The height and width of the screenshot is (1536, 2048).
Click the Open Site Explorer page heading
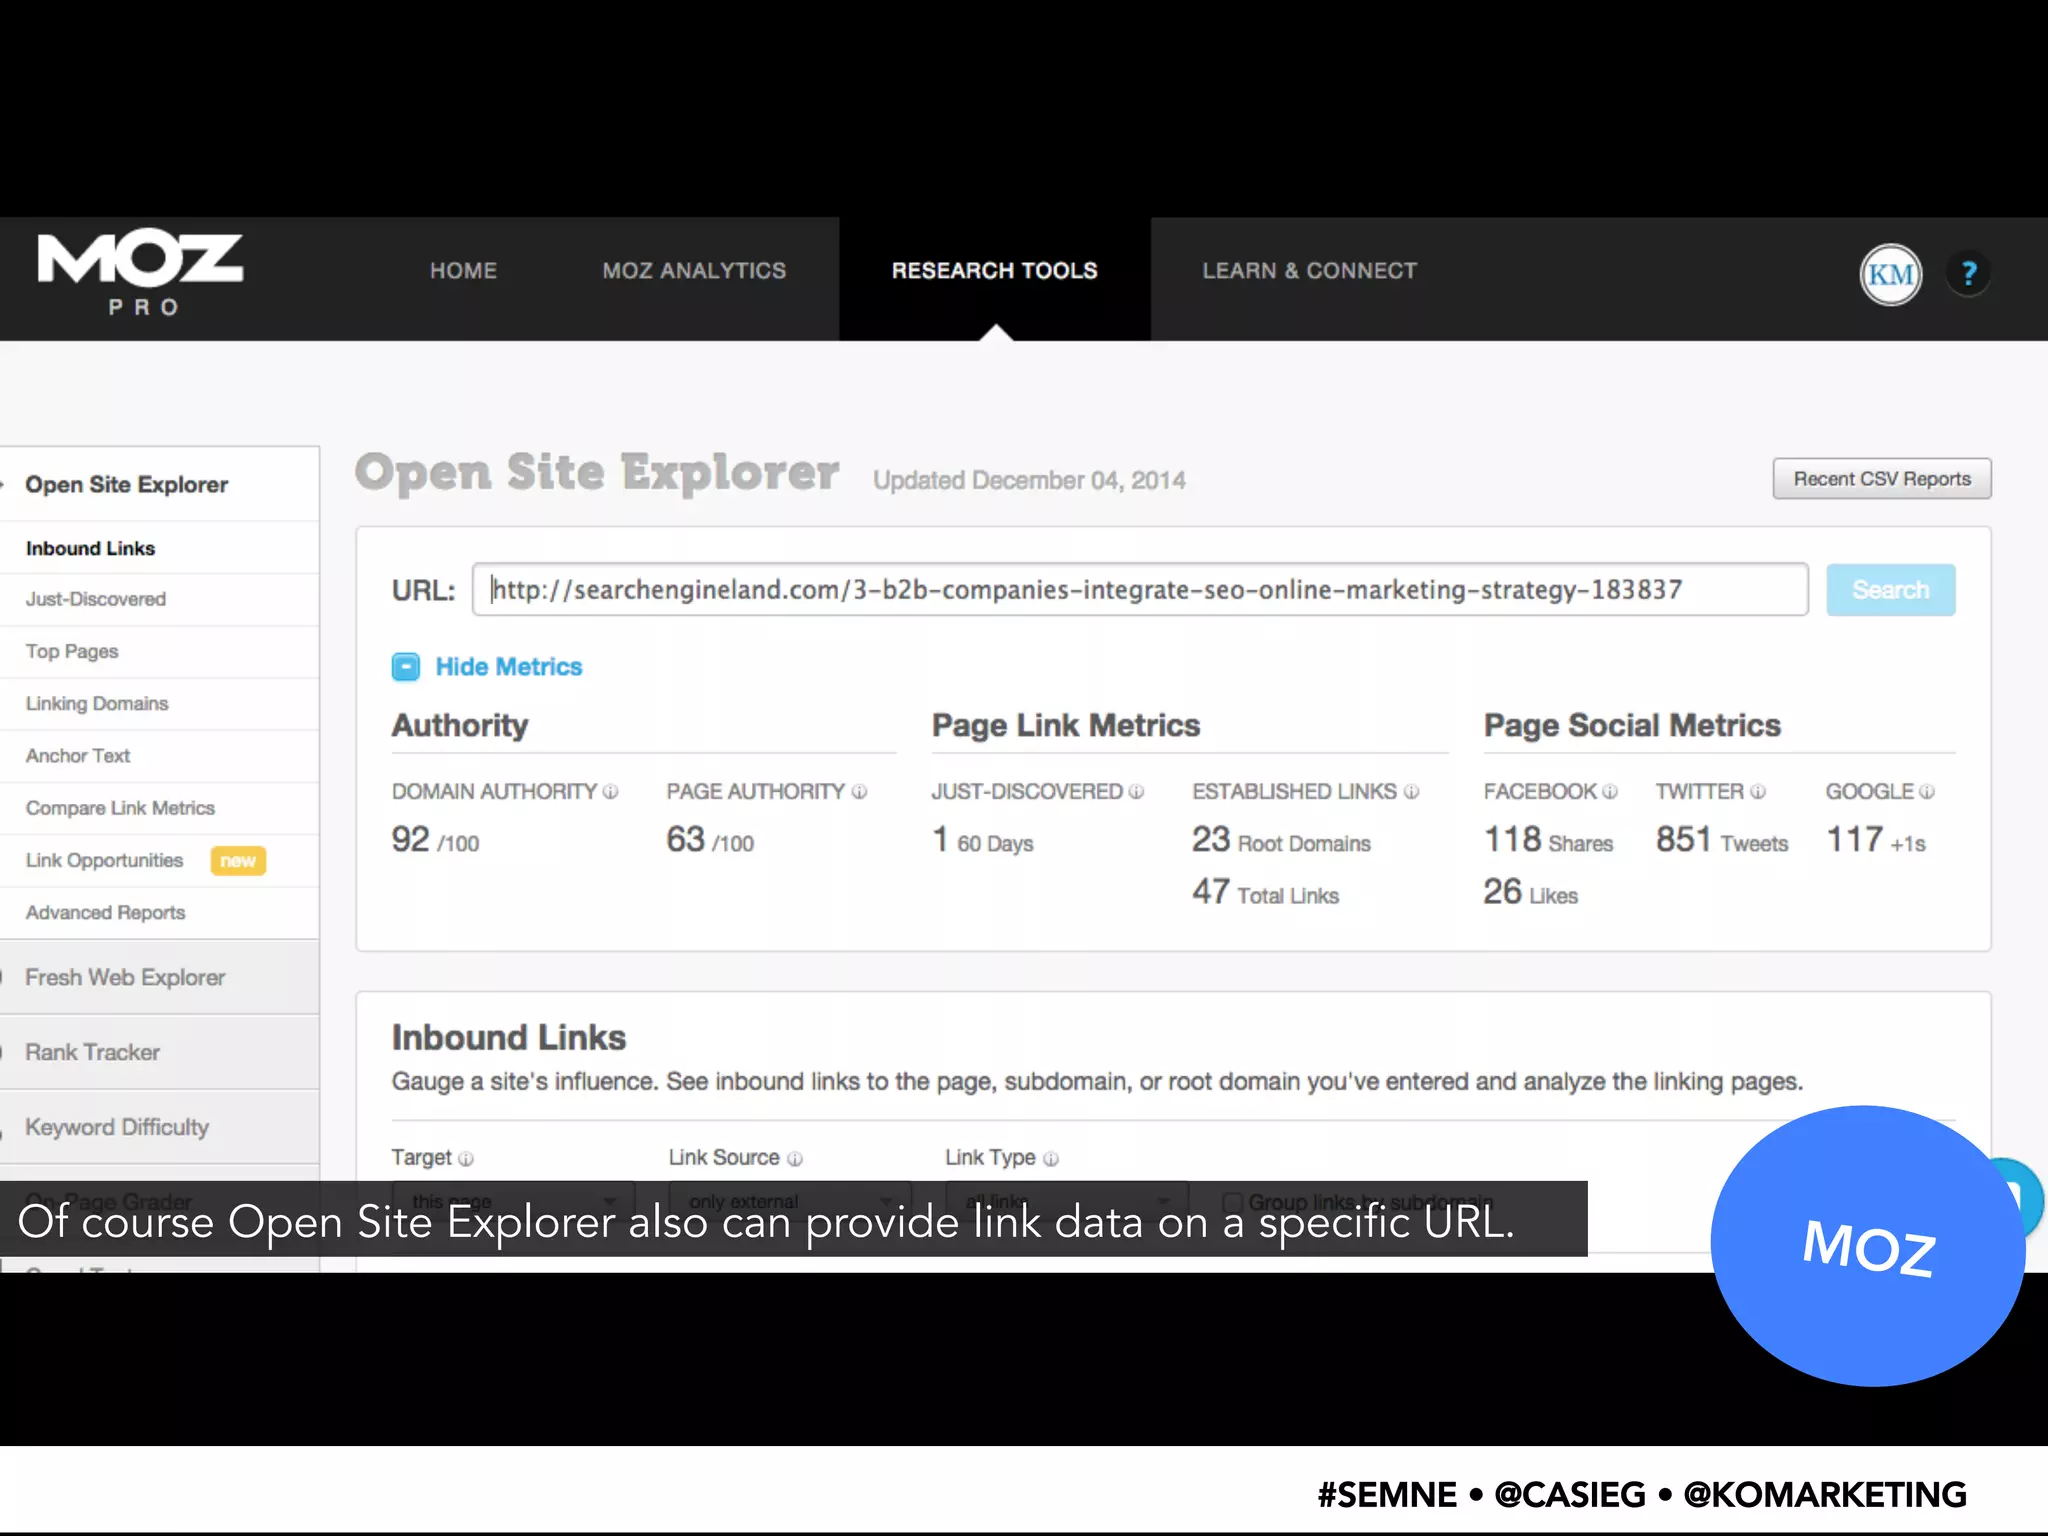[597, 473]
